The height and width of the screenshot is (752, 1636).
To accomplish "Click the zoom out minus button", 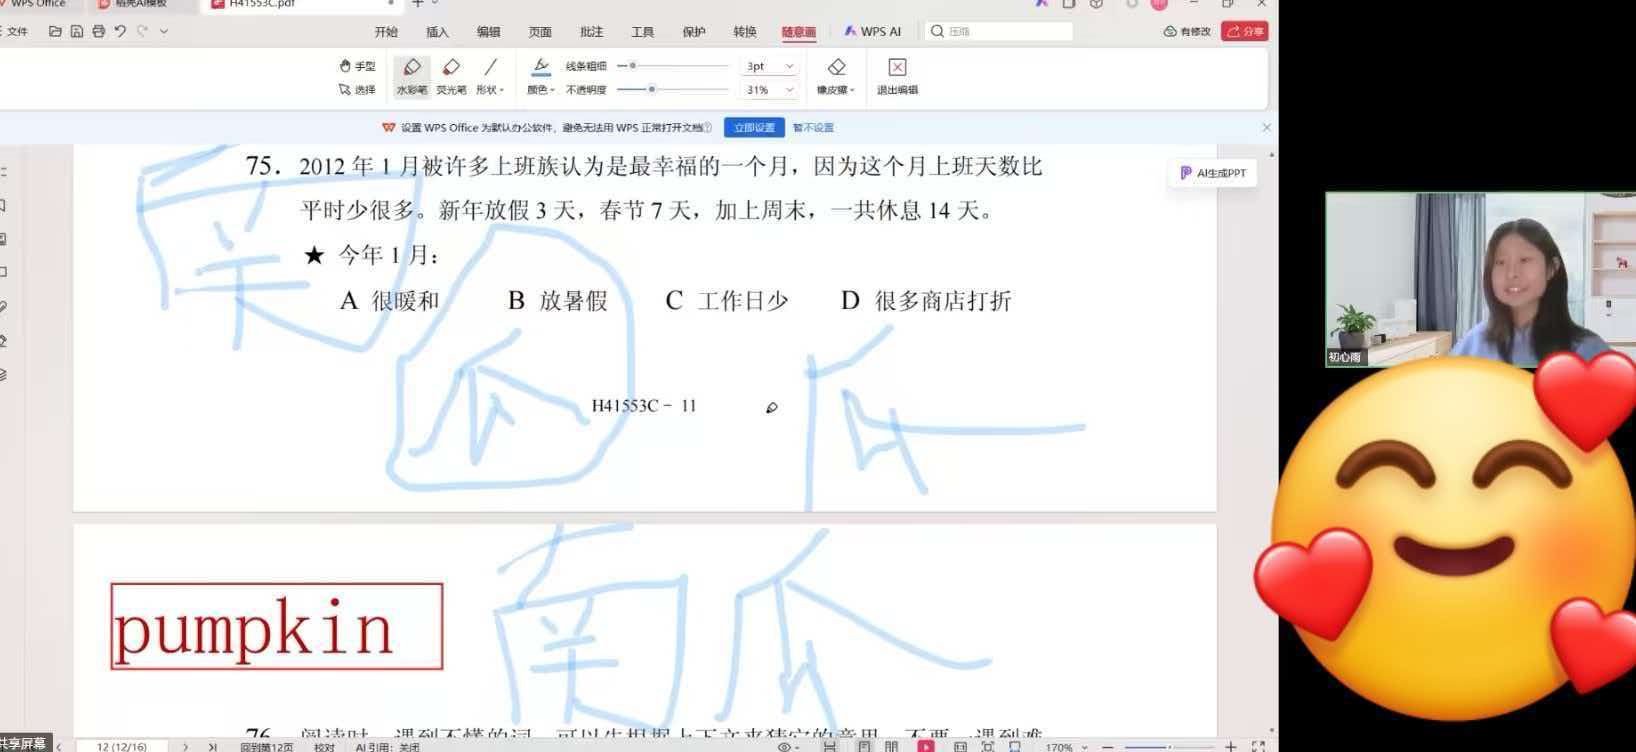I will (x=1107, y=746).
